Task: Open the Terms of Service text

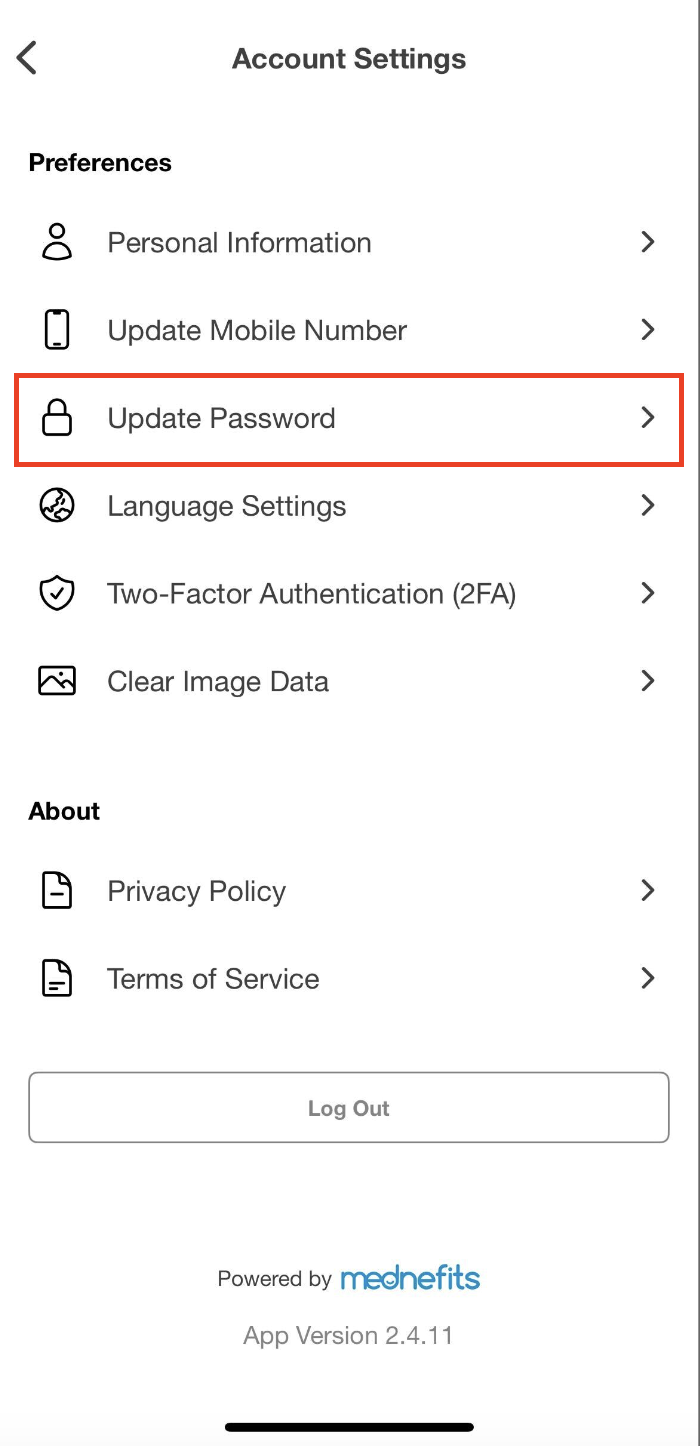Action: coord(213,979)
